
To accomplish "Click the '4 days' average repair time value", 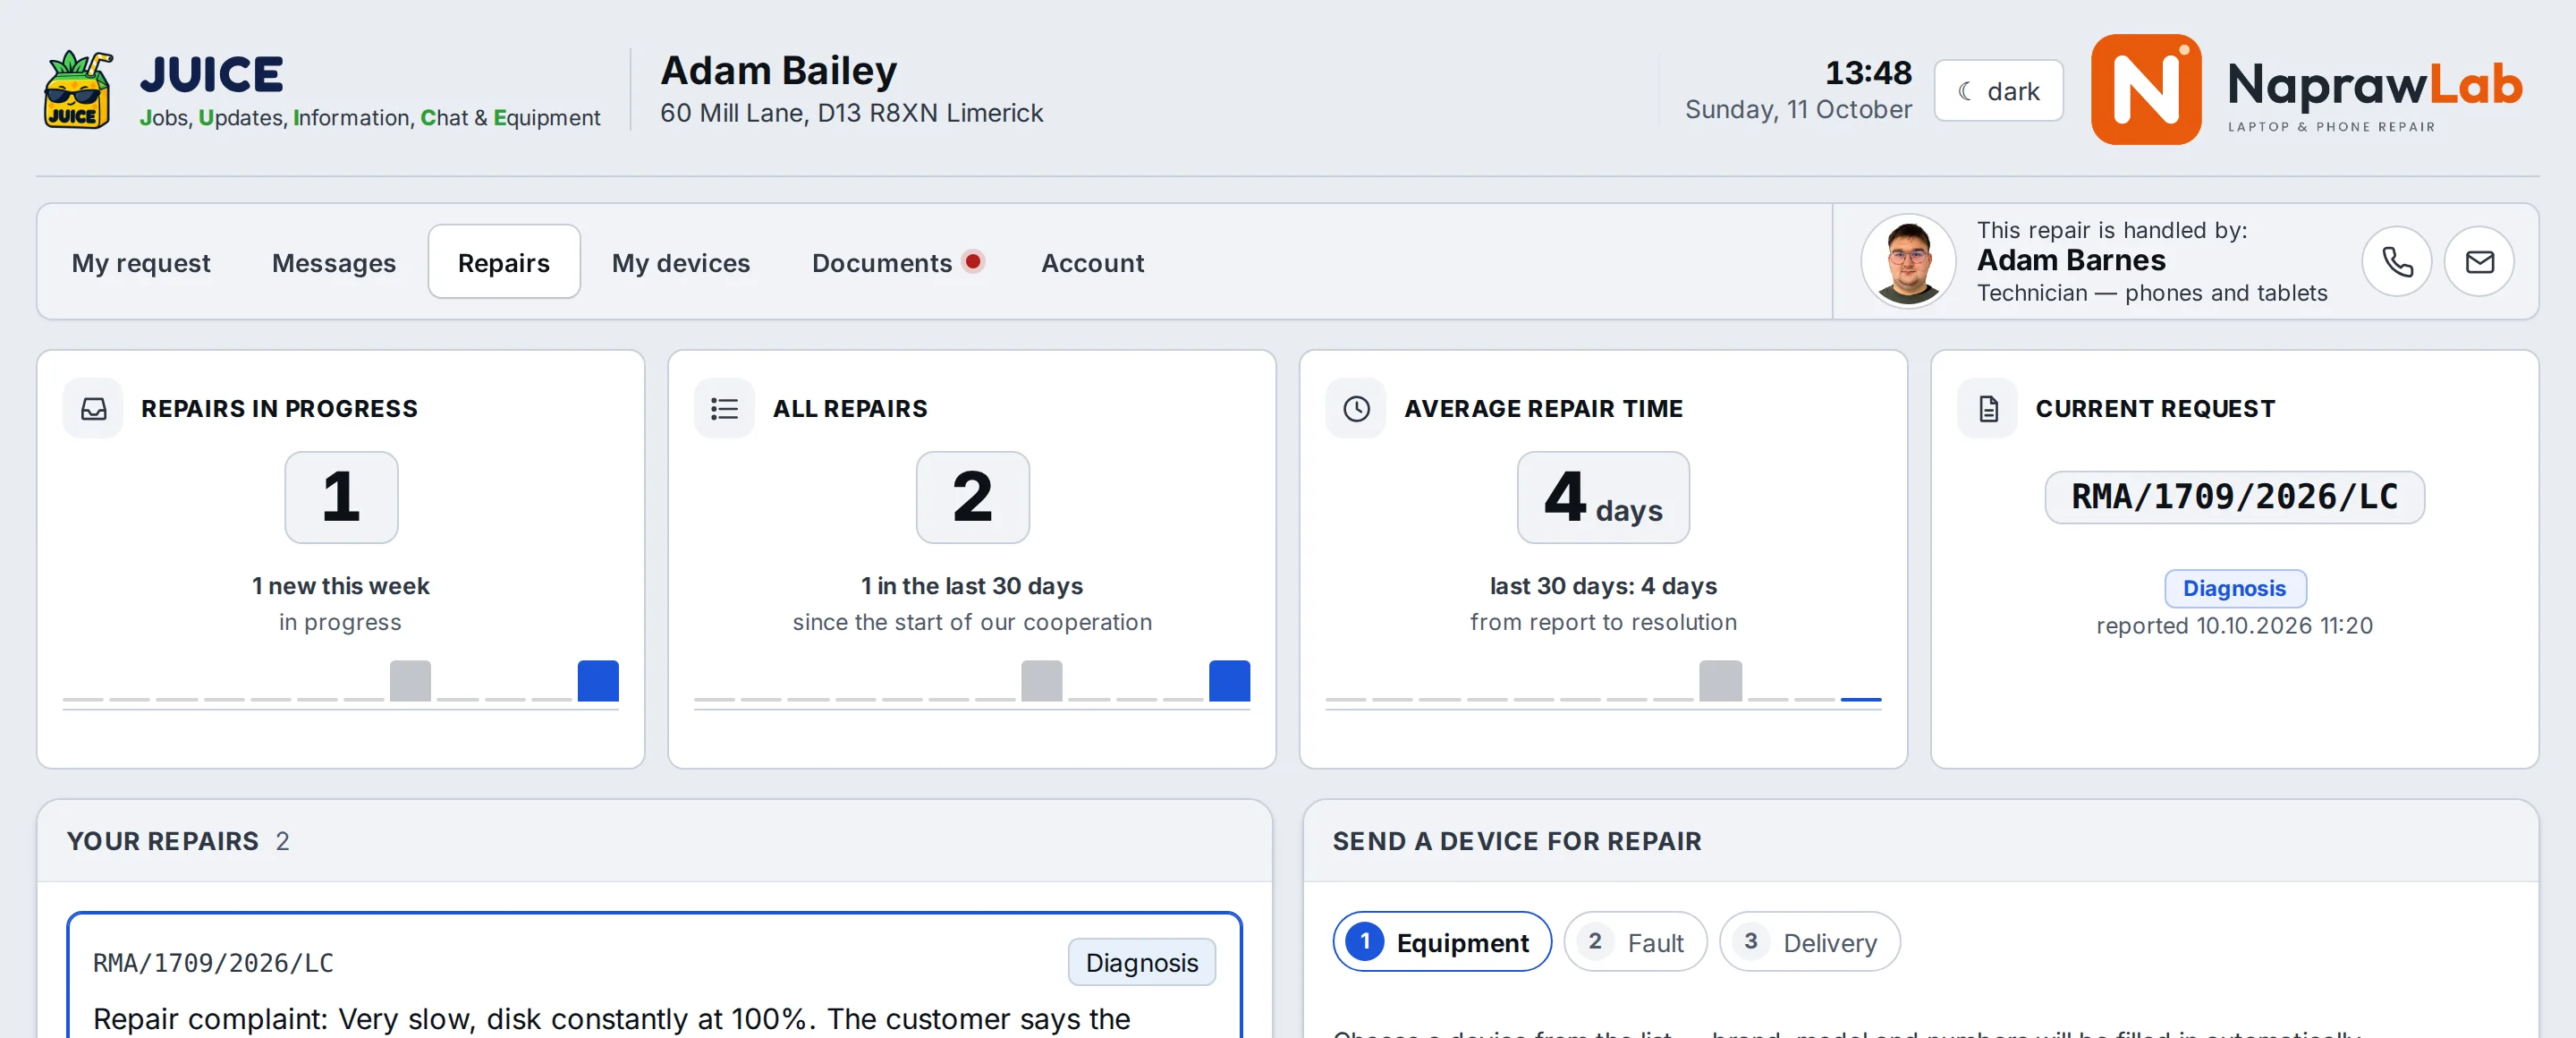I will [x=1603, y=497].
